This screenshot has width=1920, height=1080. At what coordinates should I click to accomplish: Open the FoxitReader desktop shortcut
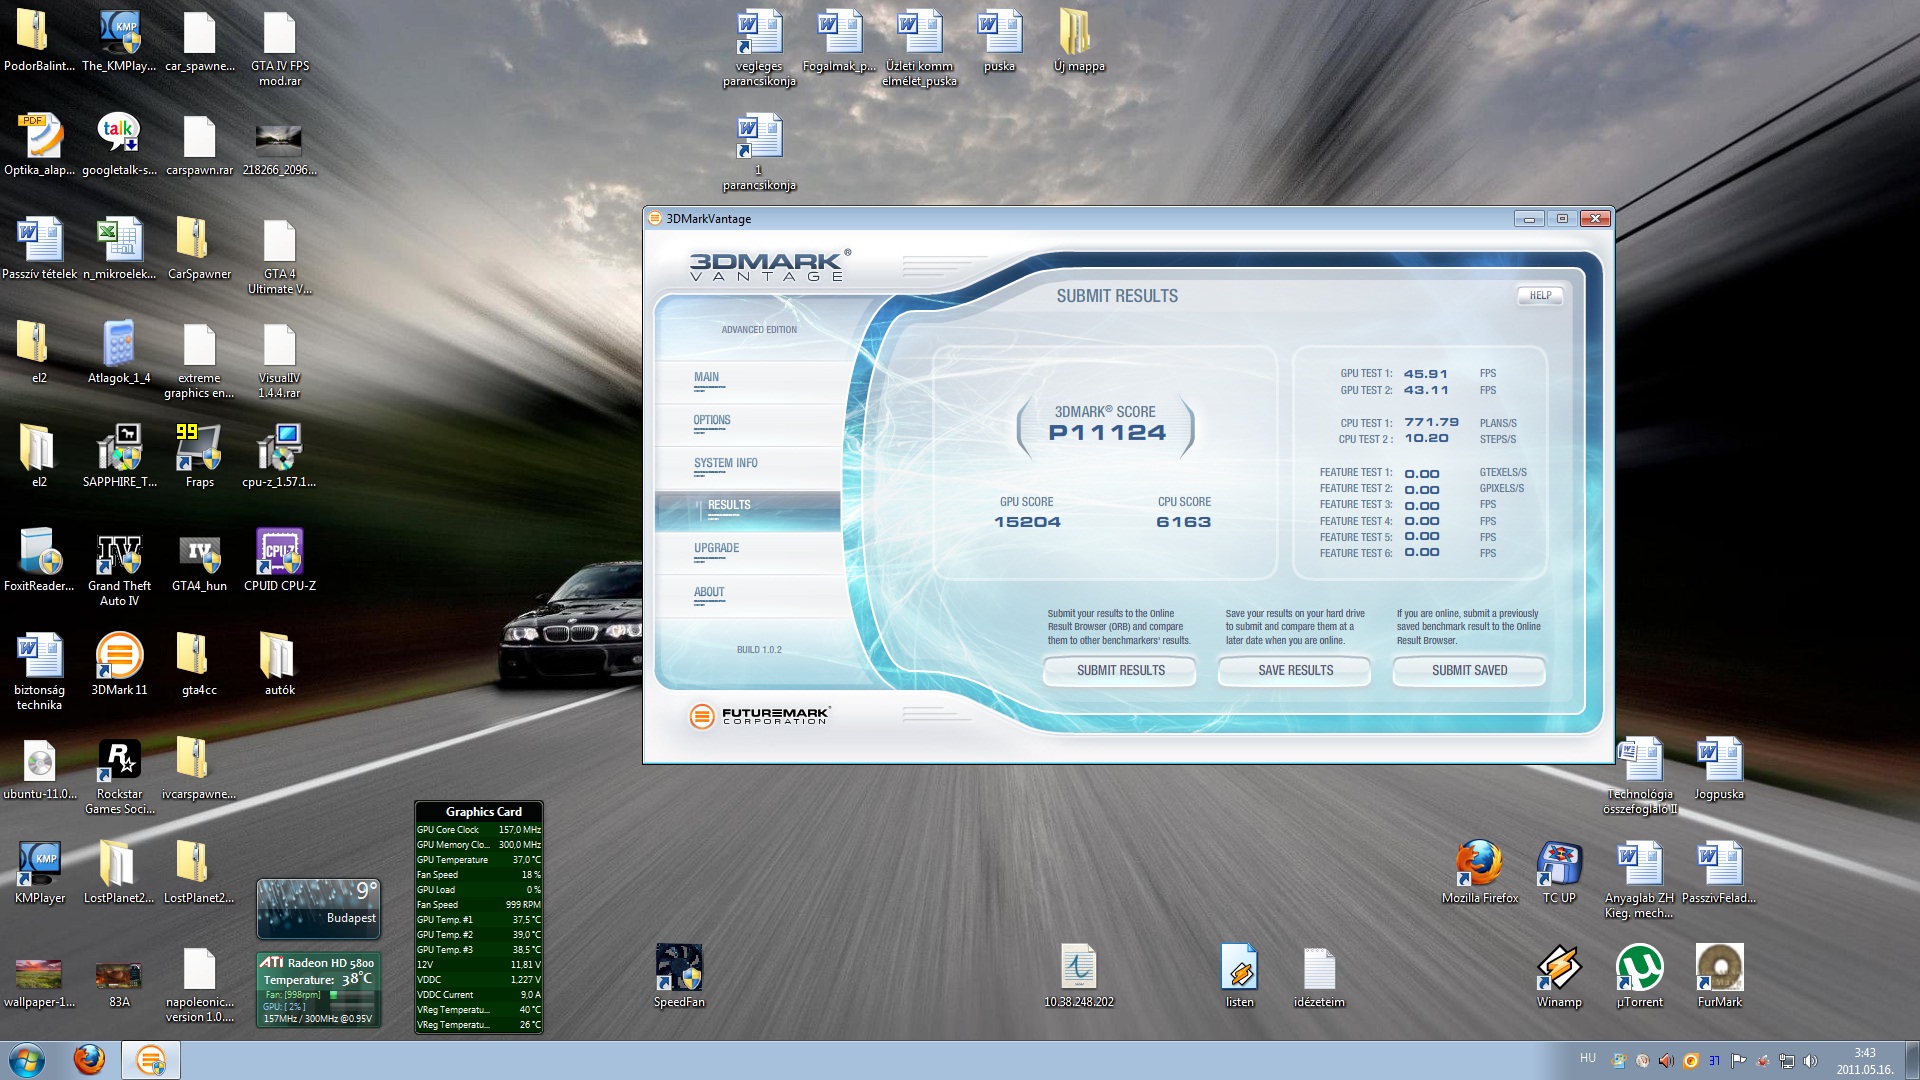40,560
